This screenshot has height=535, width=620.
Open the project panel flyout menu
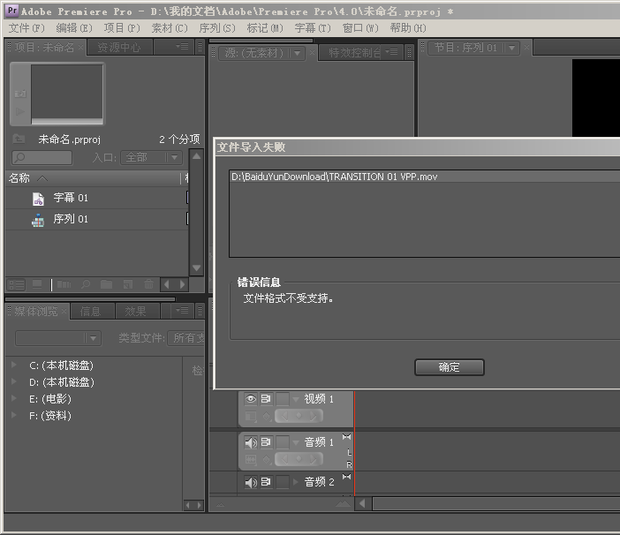click(182, 47)
